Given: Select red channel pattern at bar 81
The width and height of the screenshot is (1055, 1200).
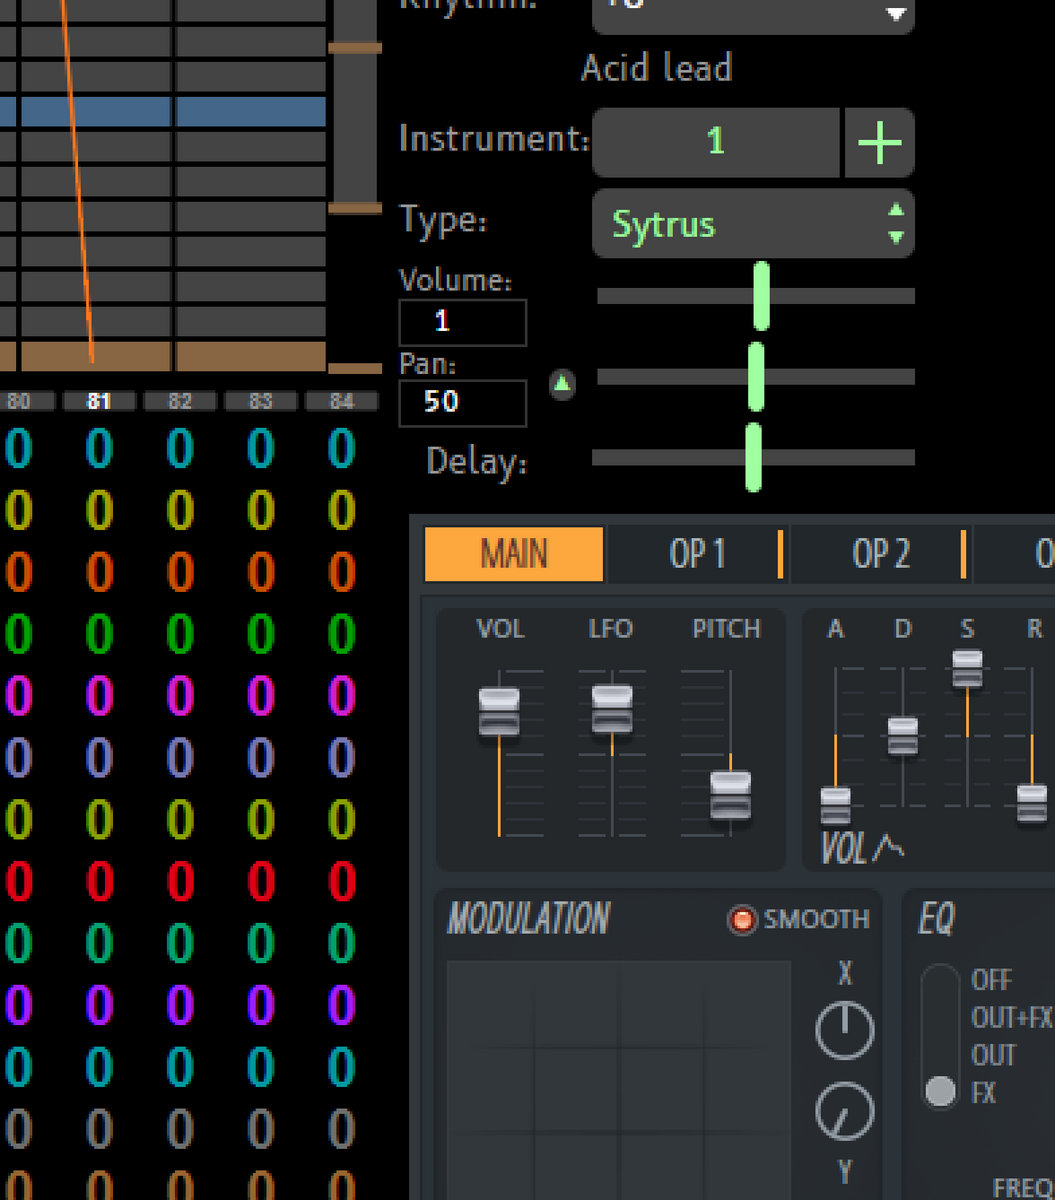Looking at the screenshot, I should pos(99,882).
